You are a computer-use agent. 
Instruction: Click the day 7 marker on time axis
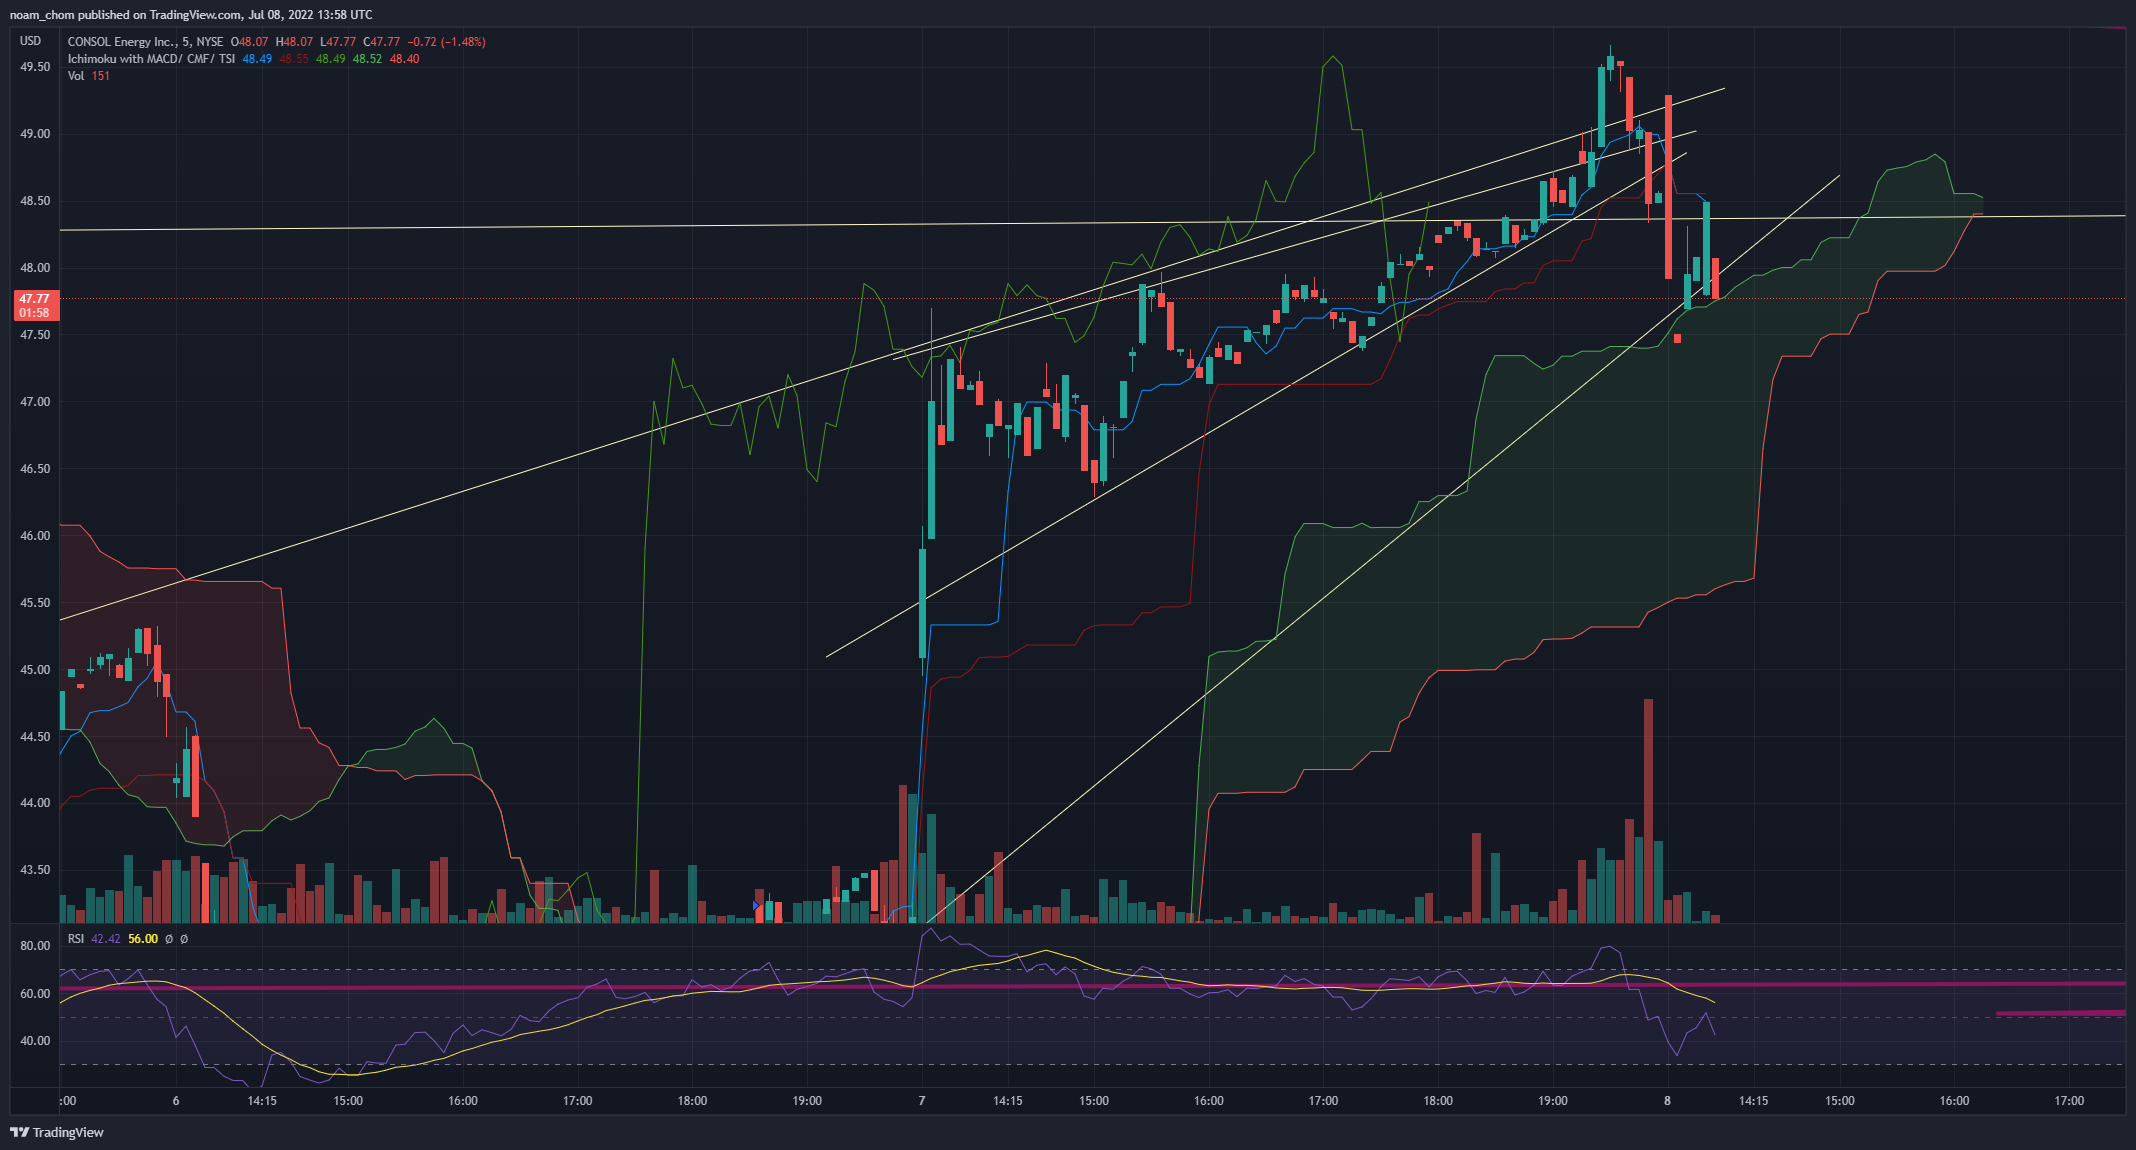tap(922, 1101)
